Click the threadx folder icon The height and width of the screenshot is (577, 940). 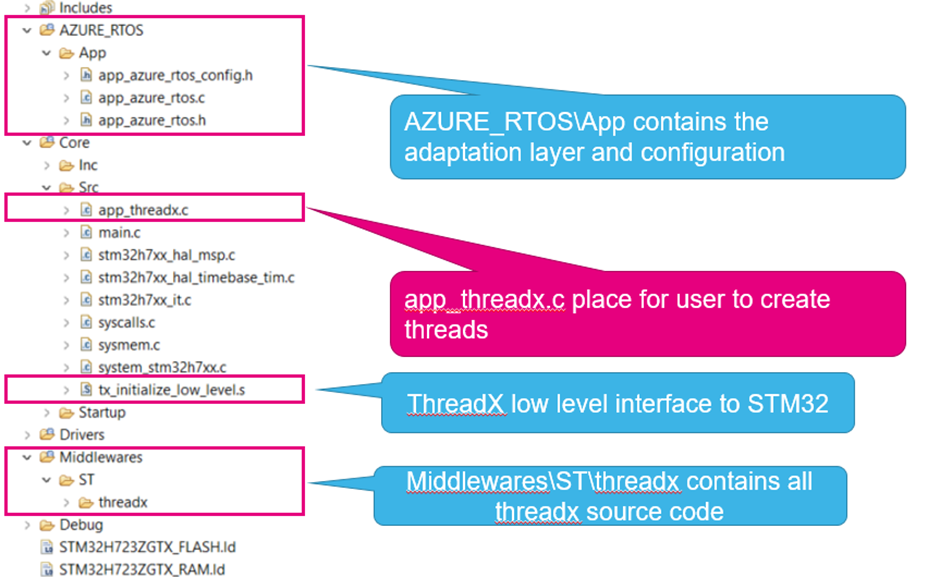pos(86,503)
